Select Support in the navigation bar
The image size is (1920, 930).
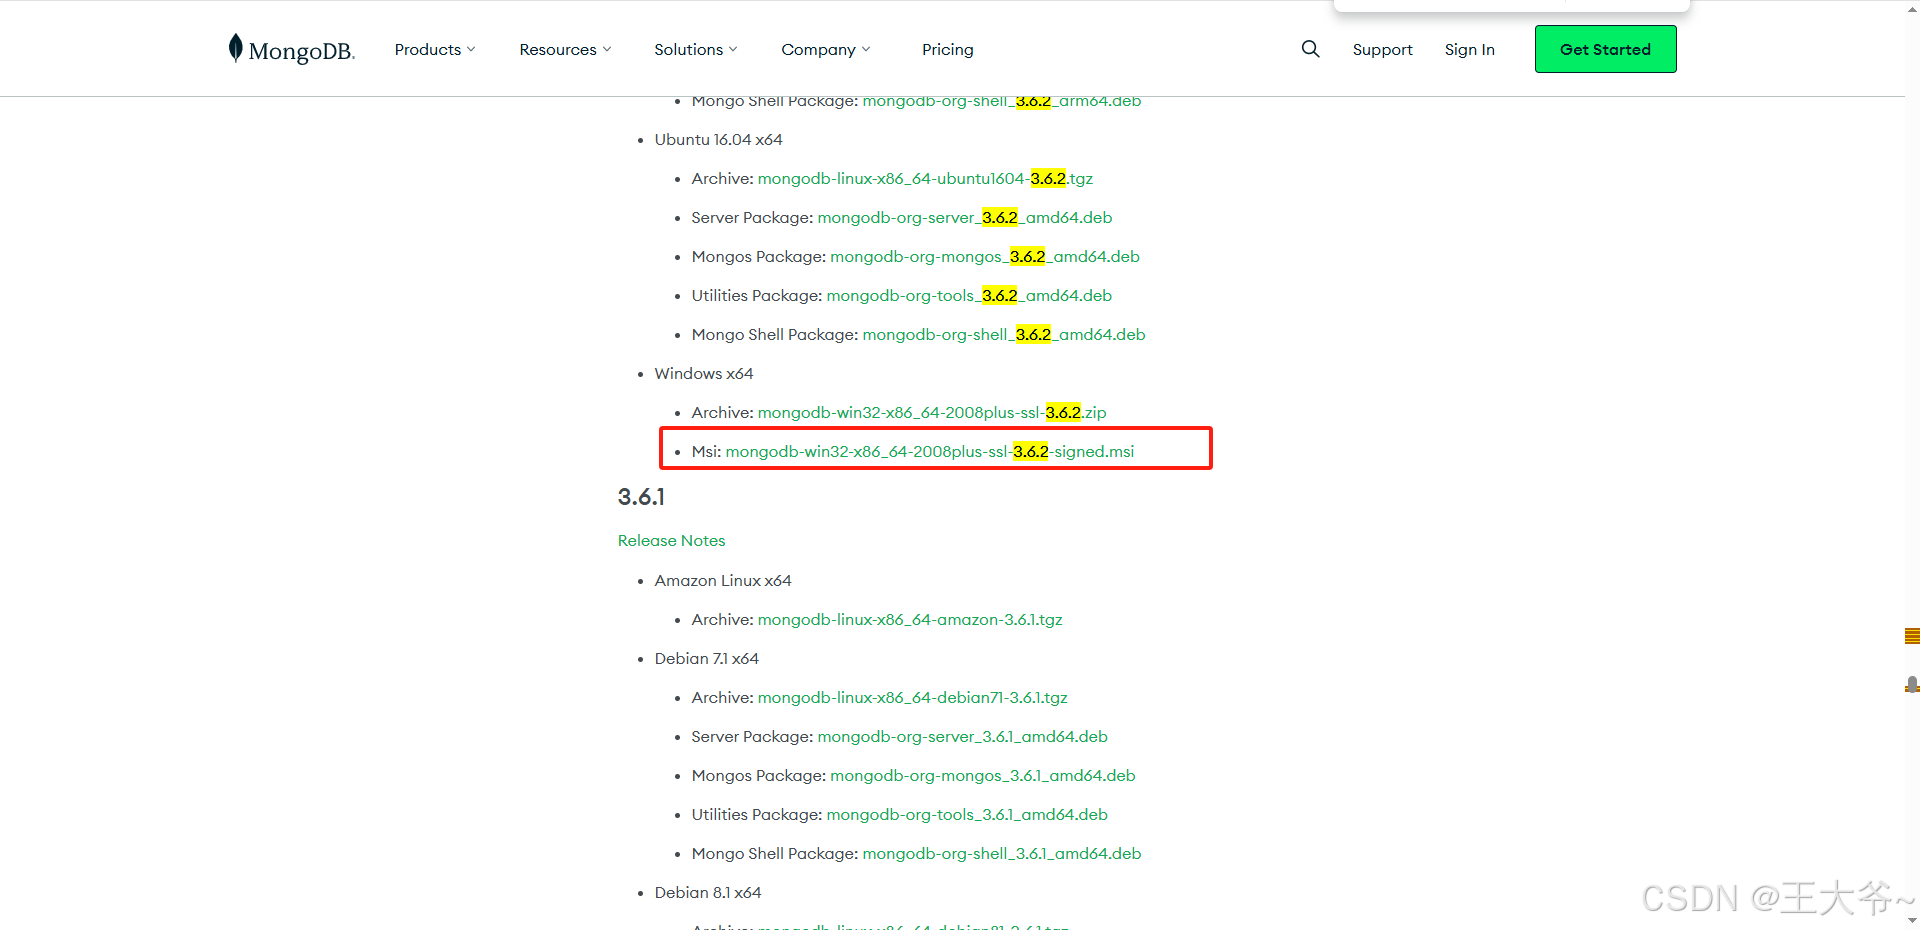tap(1382, 49)
